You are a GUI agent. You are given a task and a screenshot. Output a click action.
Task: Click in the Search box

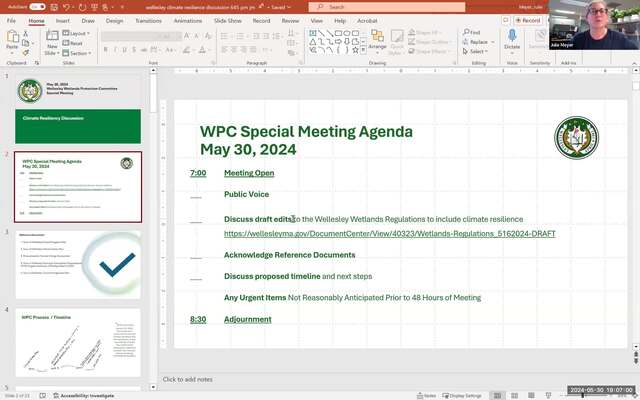(x=400, y=6)
